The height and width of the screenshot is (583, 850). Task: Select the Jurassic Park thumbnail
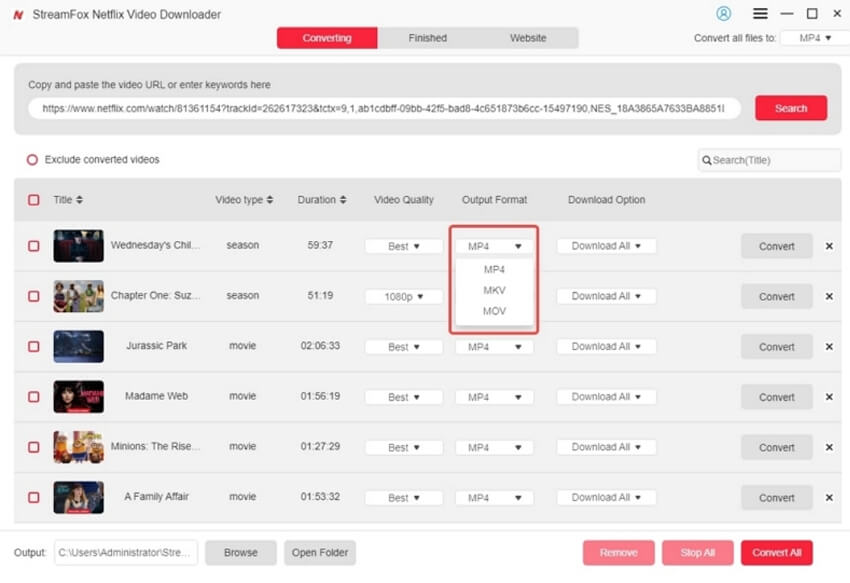(79, 347)
